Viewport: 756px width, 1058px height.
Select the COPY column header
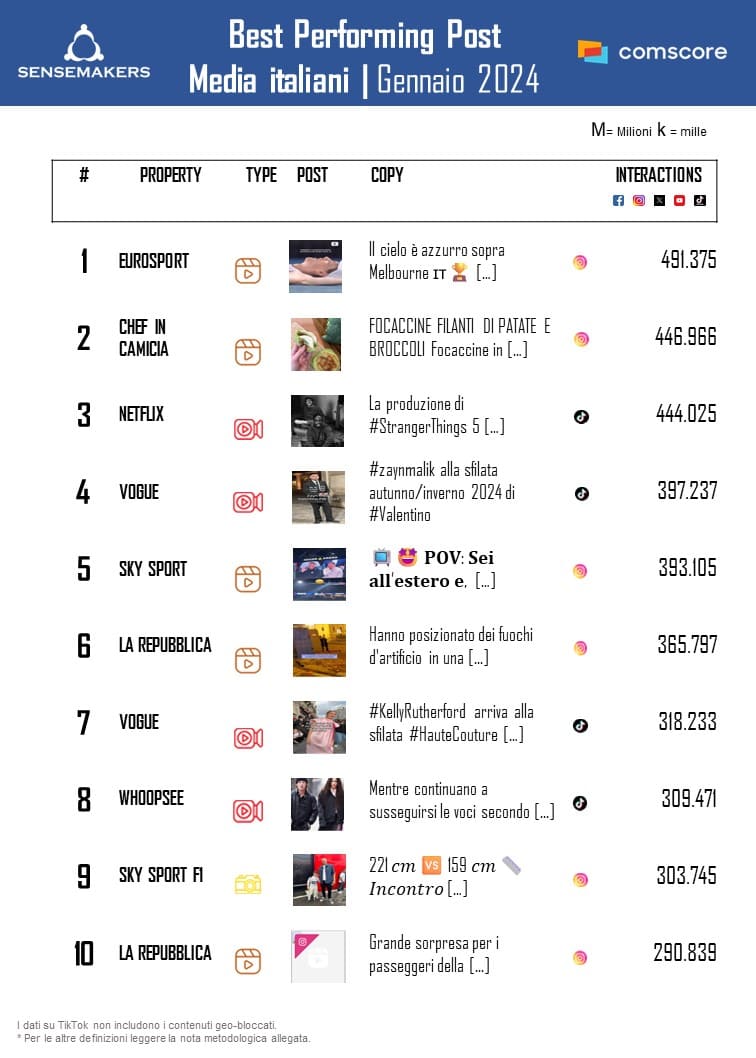(x=387, y=175)
